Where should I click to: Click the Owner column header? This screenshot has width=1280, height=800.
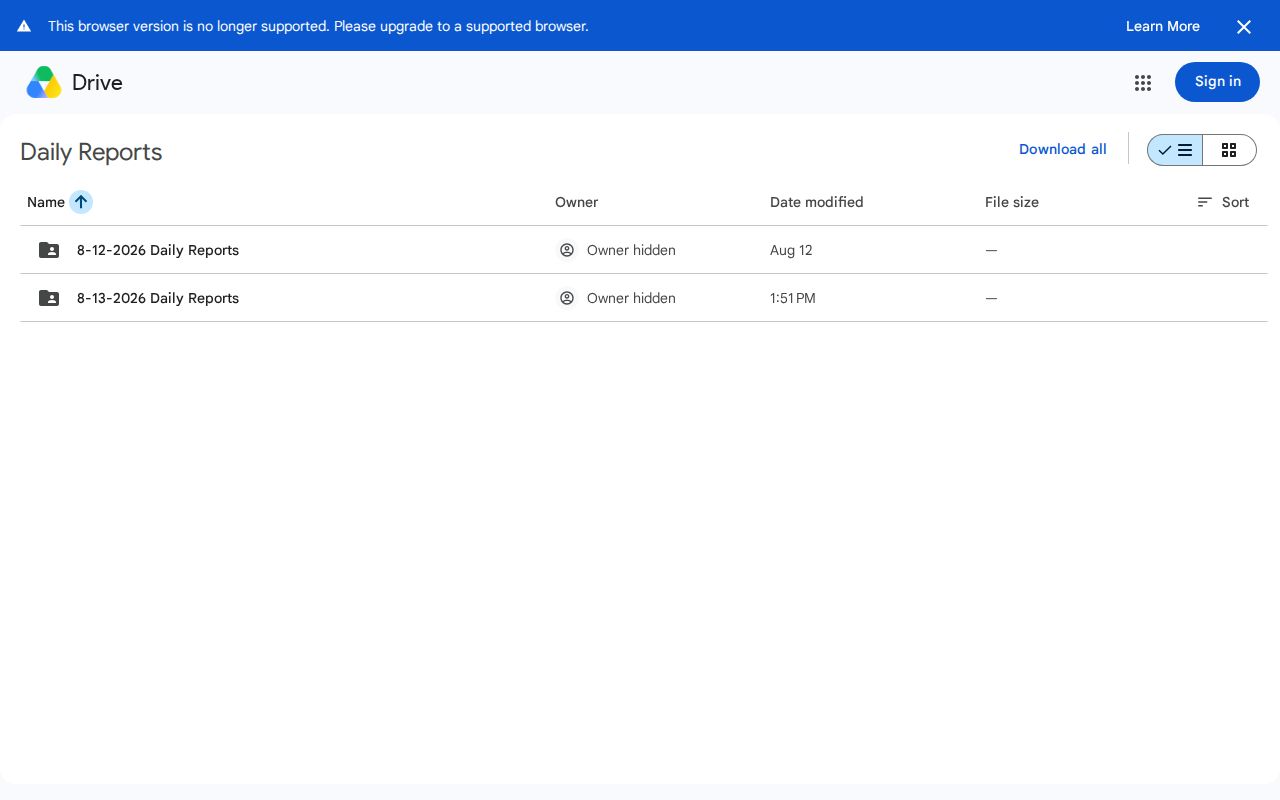[577, 202]
